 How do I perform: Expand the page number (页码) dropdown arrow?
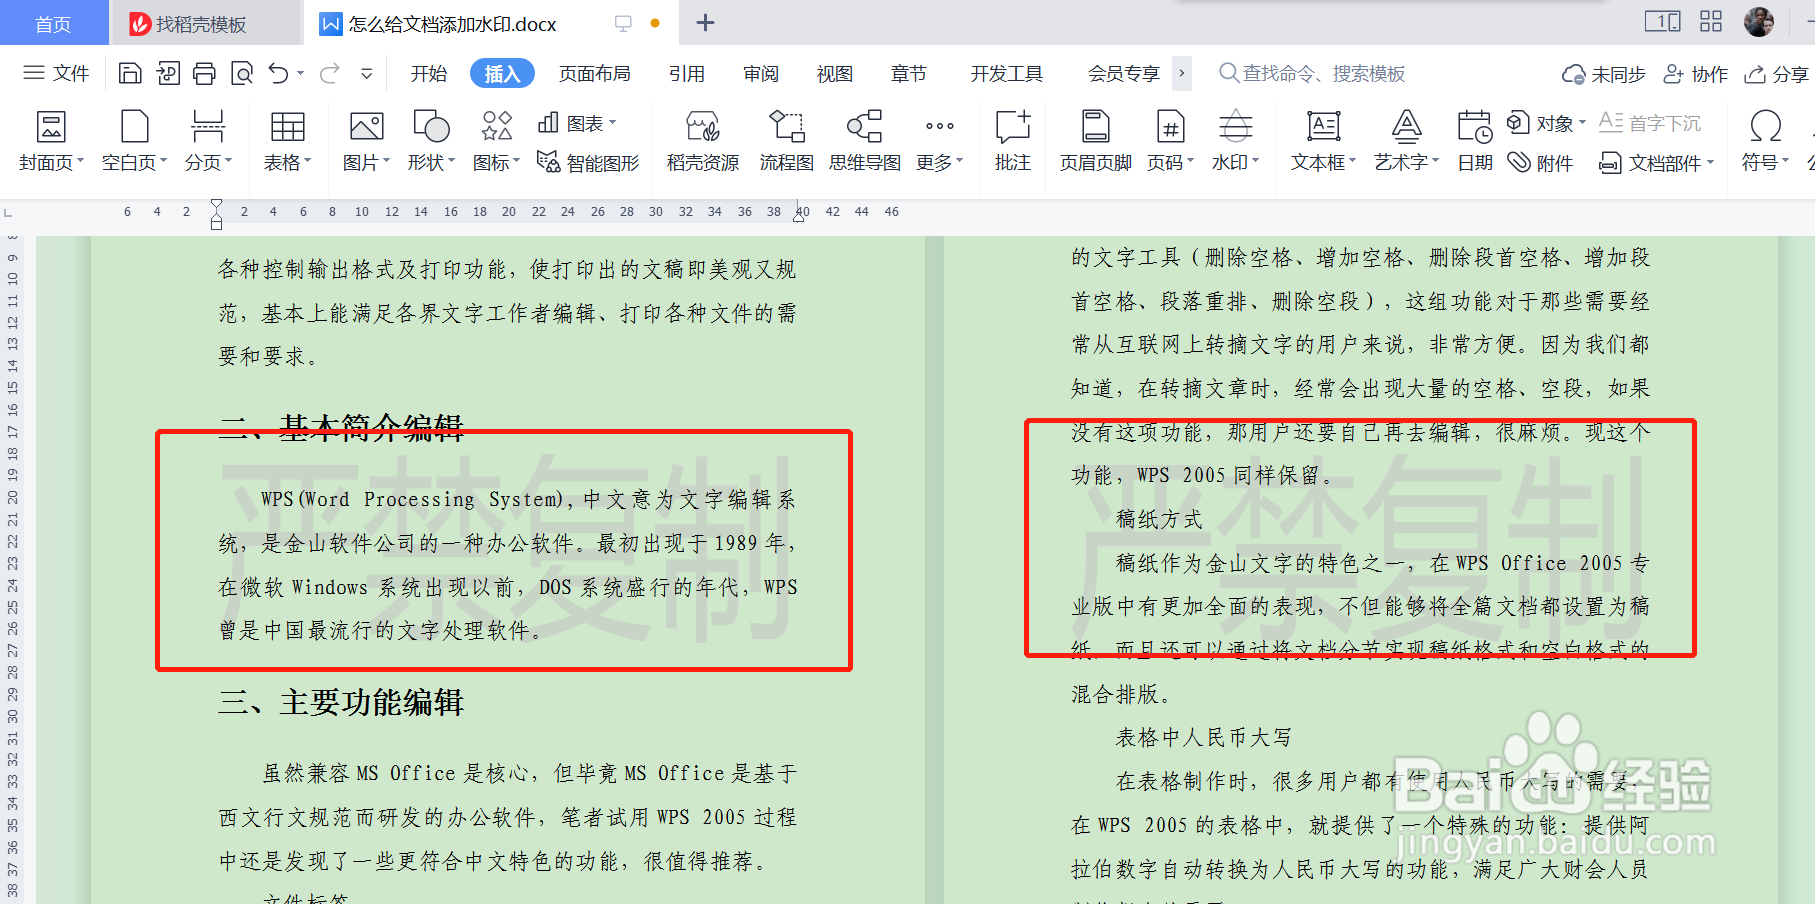click(1190, 161)
